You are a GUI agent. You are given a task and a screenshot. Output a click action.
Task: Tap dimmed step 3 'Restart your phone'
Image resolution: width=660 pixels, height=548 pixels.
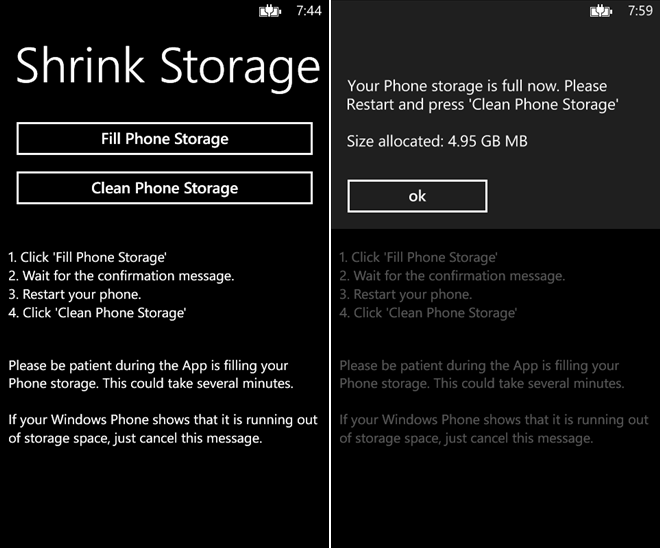pos(403,295)
